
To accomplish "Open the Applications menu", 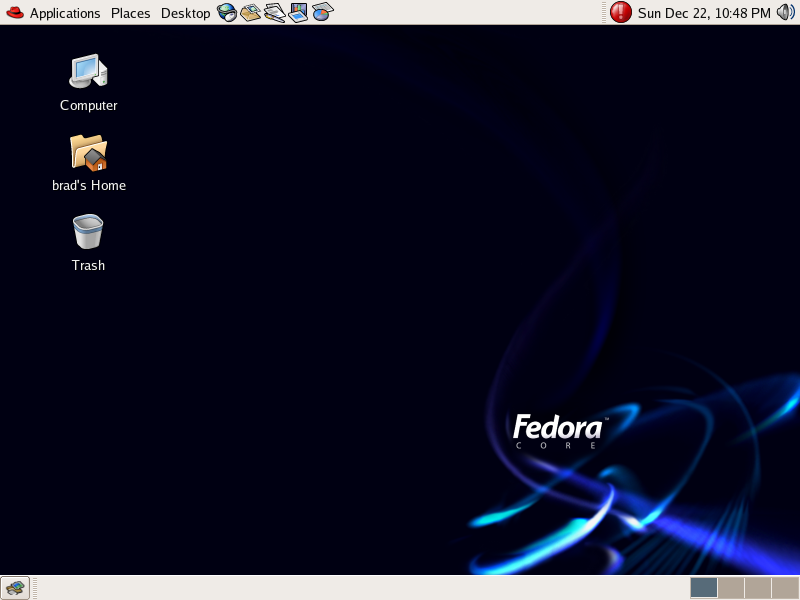I will pos(65,13).
